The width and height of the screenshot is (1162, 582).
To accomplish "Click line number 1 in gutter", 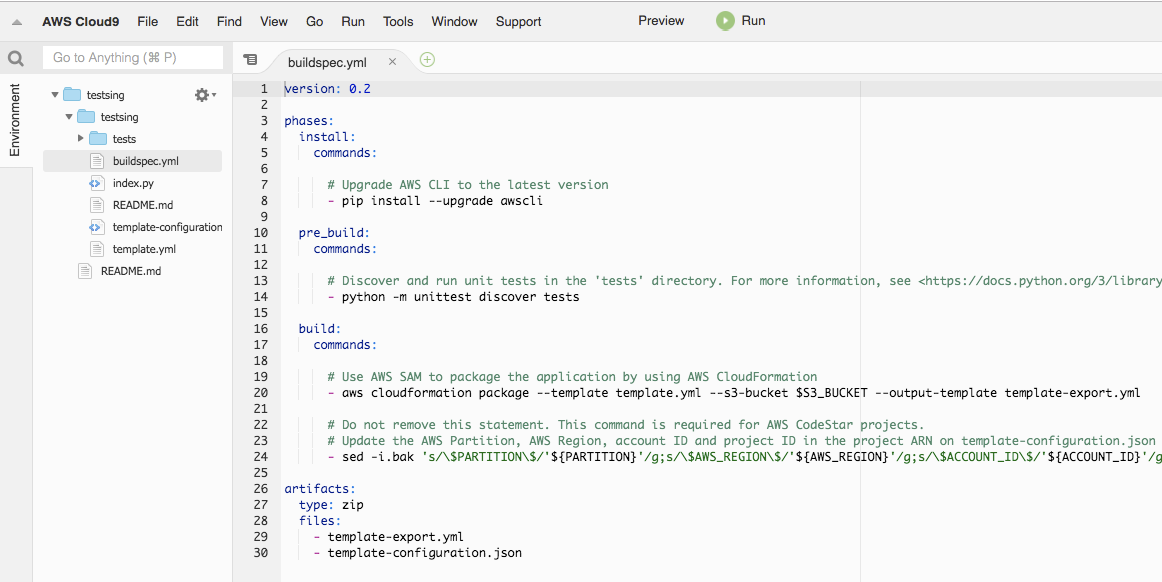I will coord(264,89).
